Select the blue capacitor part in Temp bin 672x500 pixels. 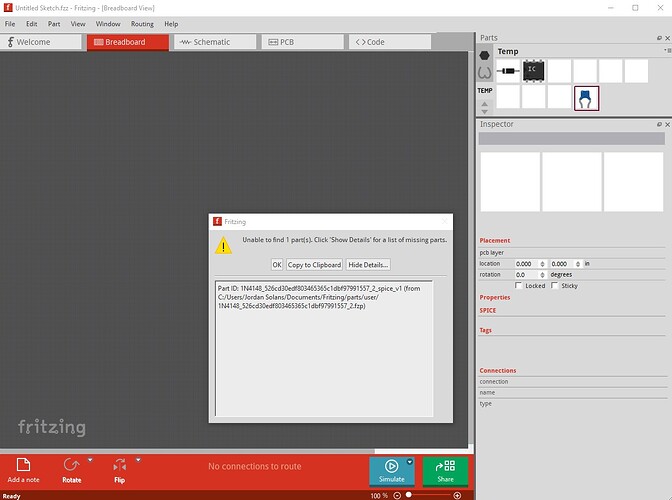click(x=586, y=98)
